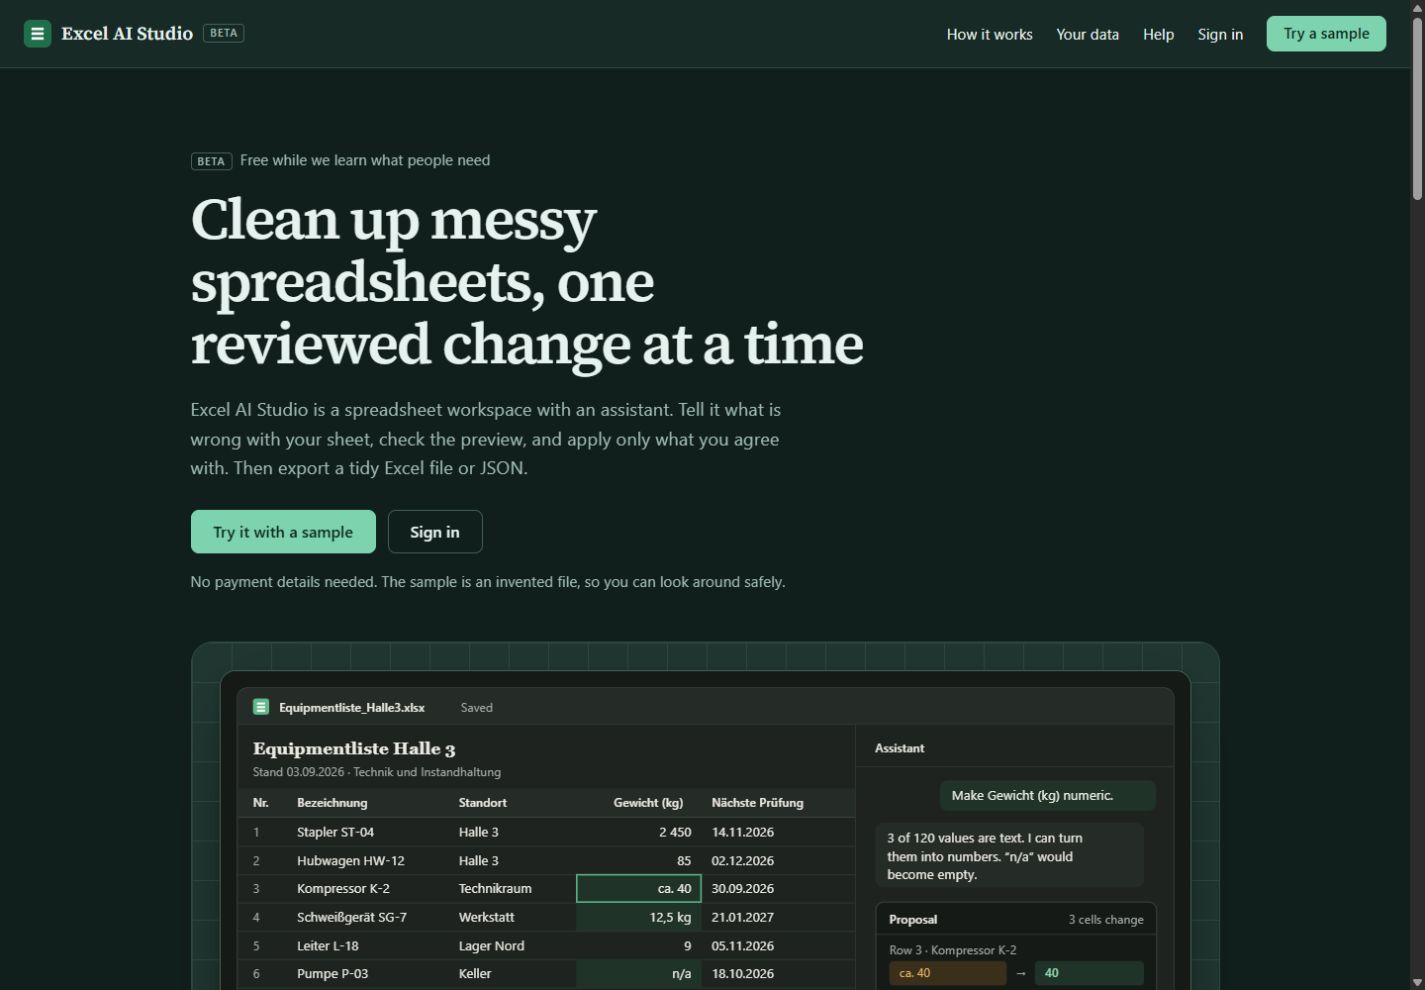Click the date '21.01.2027'
The height and width of the screenshot is (990, 1425).
742,917
